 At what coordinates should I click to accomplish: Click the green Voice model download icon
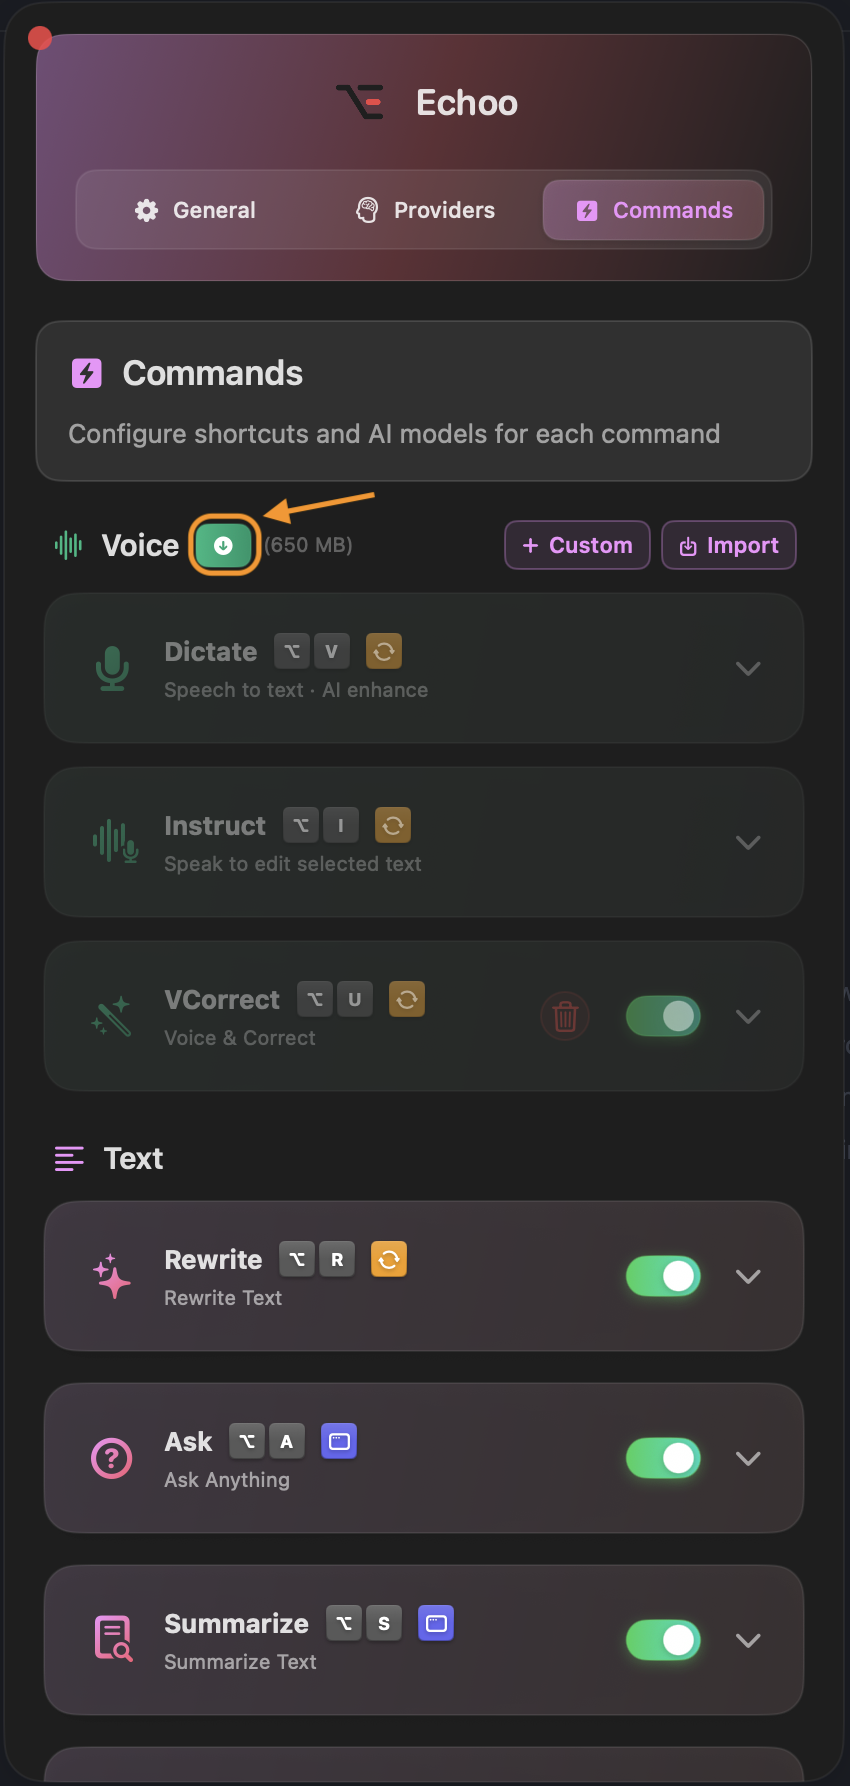pyautogui.click(x=224, y=545)
